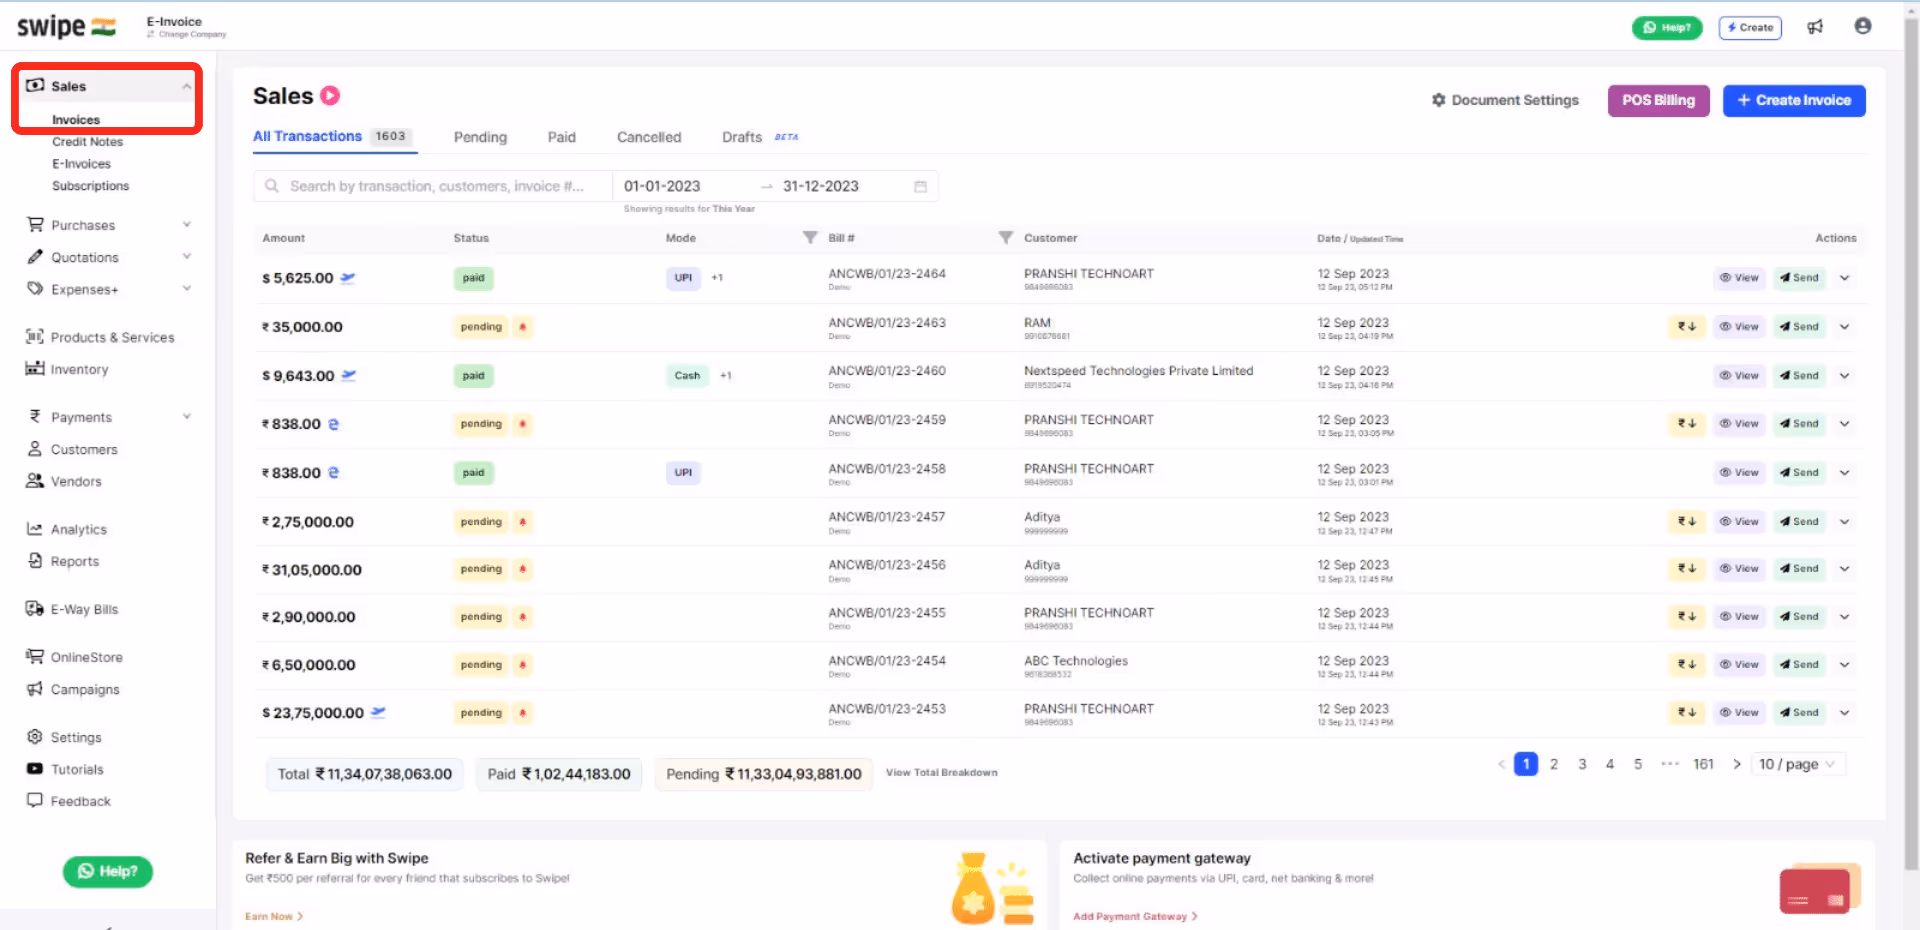Click the POS Billing button
Screen dimensions: 1920x930
point(1658,101)
